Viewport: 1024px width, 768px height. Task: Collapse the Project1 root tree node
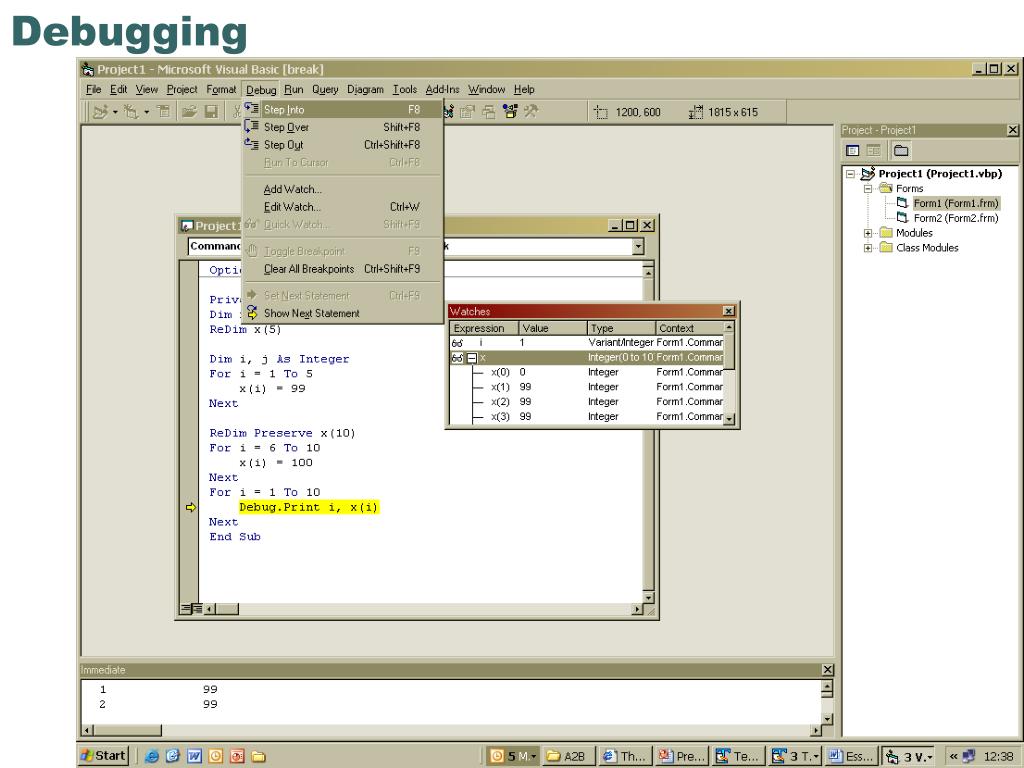(850, 174)
